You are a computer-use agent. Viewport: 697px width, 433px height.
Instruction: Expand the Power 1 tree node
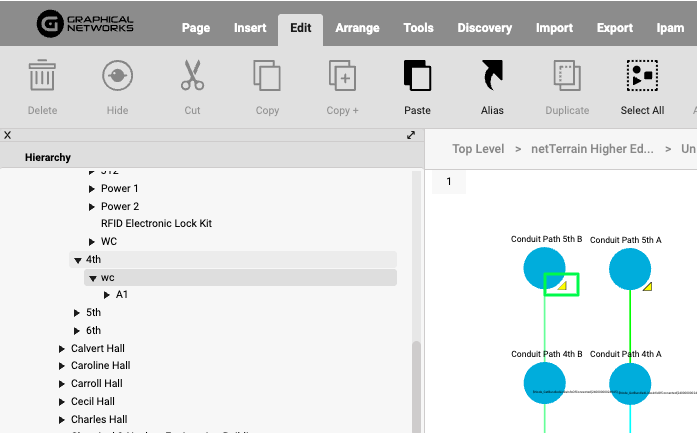[92, 189]
